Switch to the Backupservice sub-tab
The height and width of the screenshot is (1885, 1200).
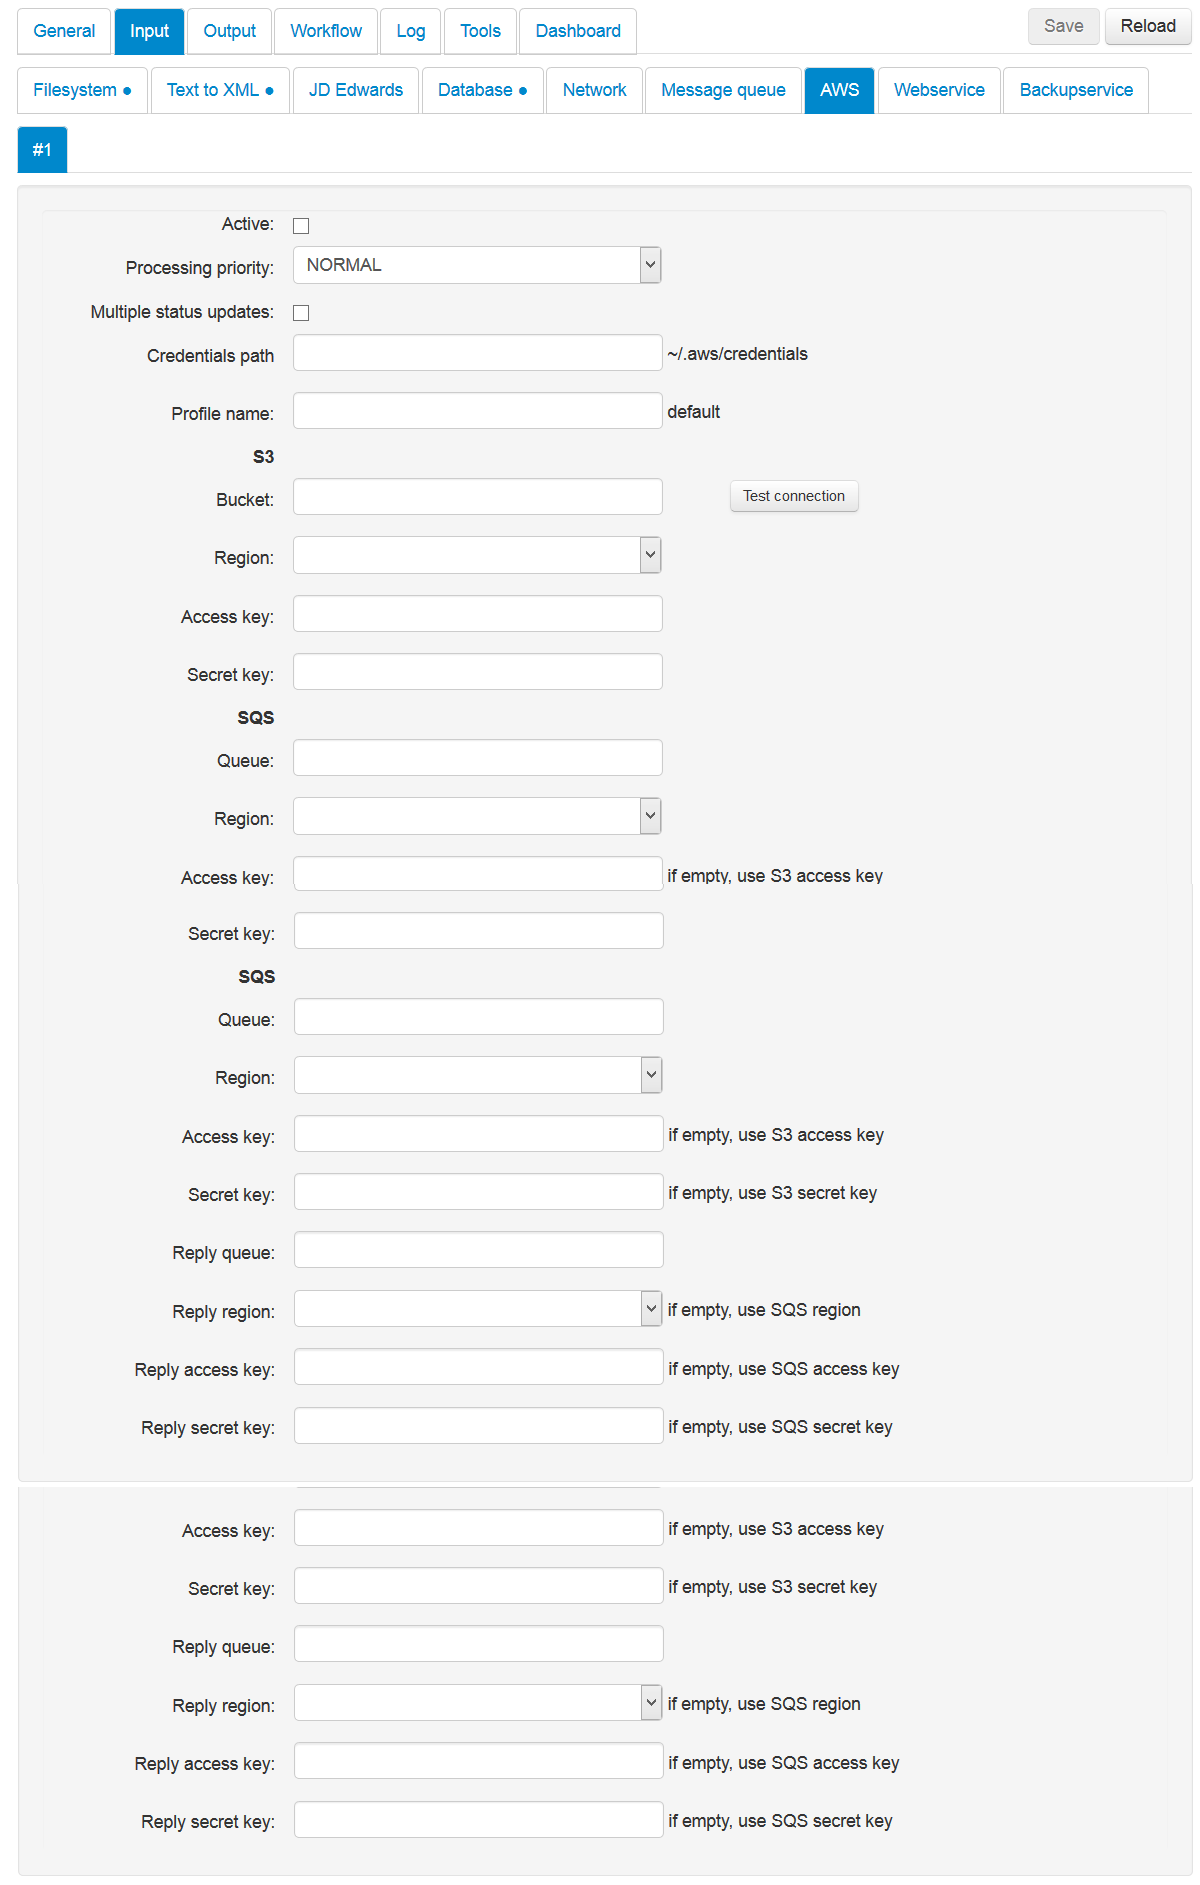click(1076, 90)
